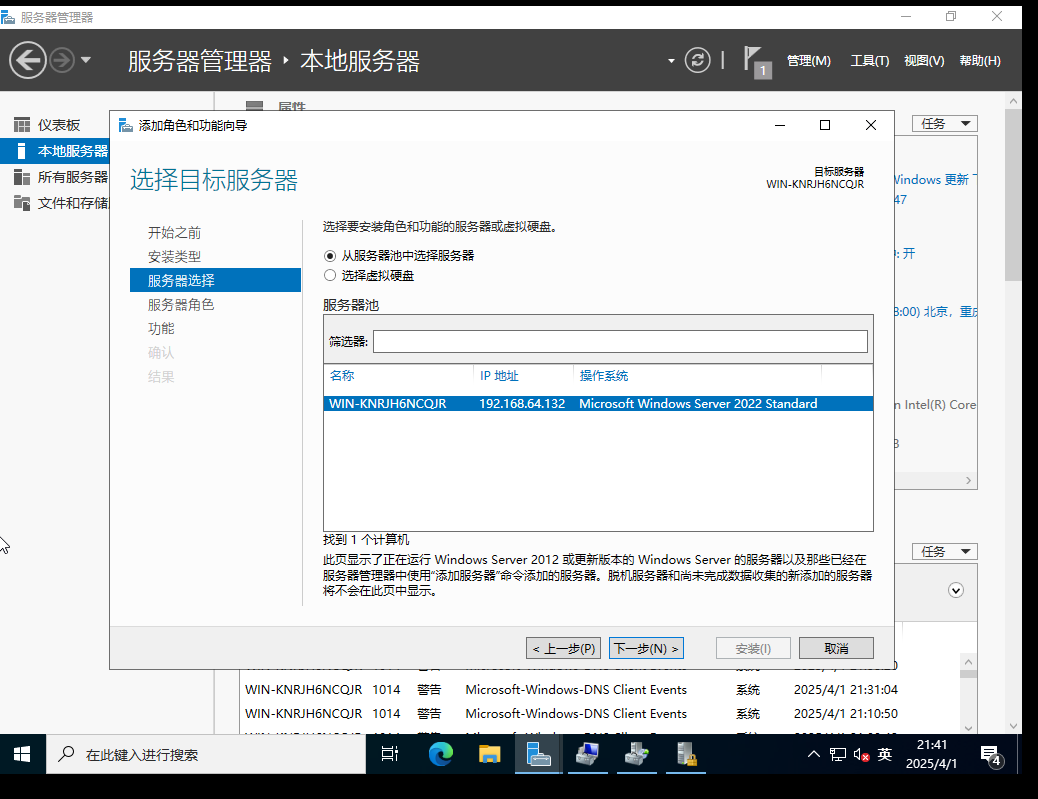Open the 工具(T) menu
Screen dimensions: 1038x799
pos(869,61)
